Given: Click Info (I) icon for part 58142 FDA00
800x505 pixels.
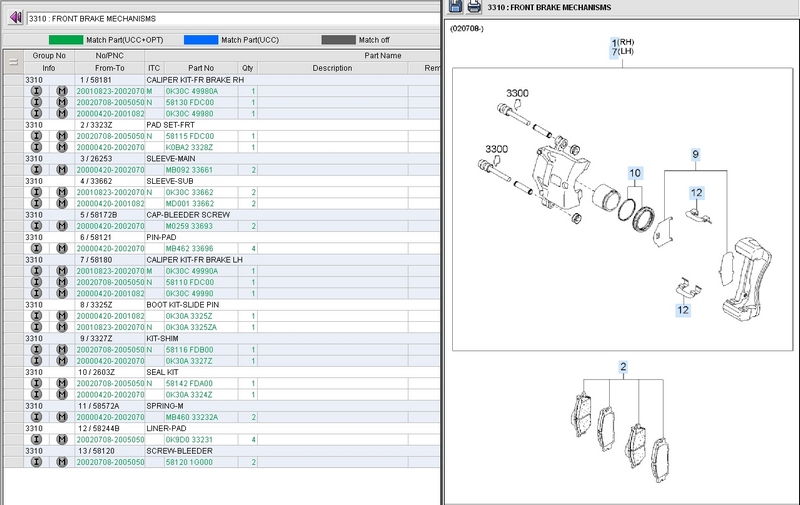Looking at the screenshot, I should point(36,383).
